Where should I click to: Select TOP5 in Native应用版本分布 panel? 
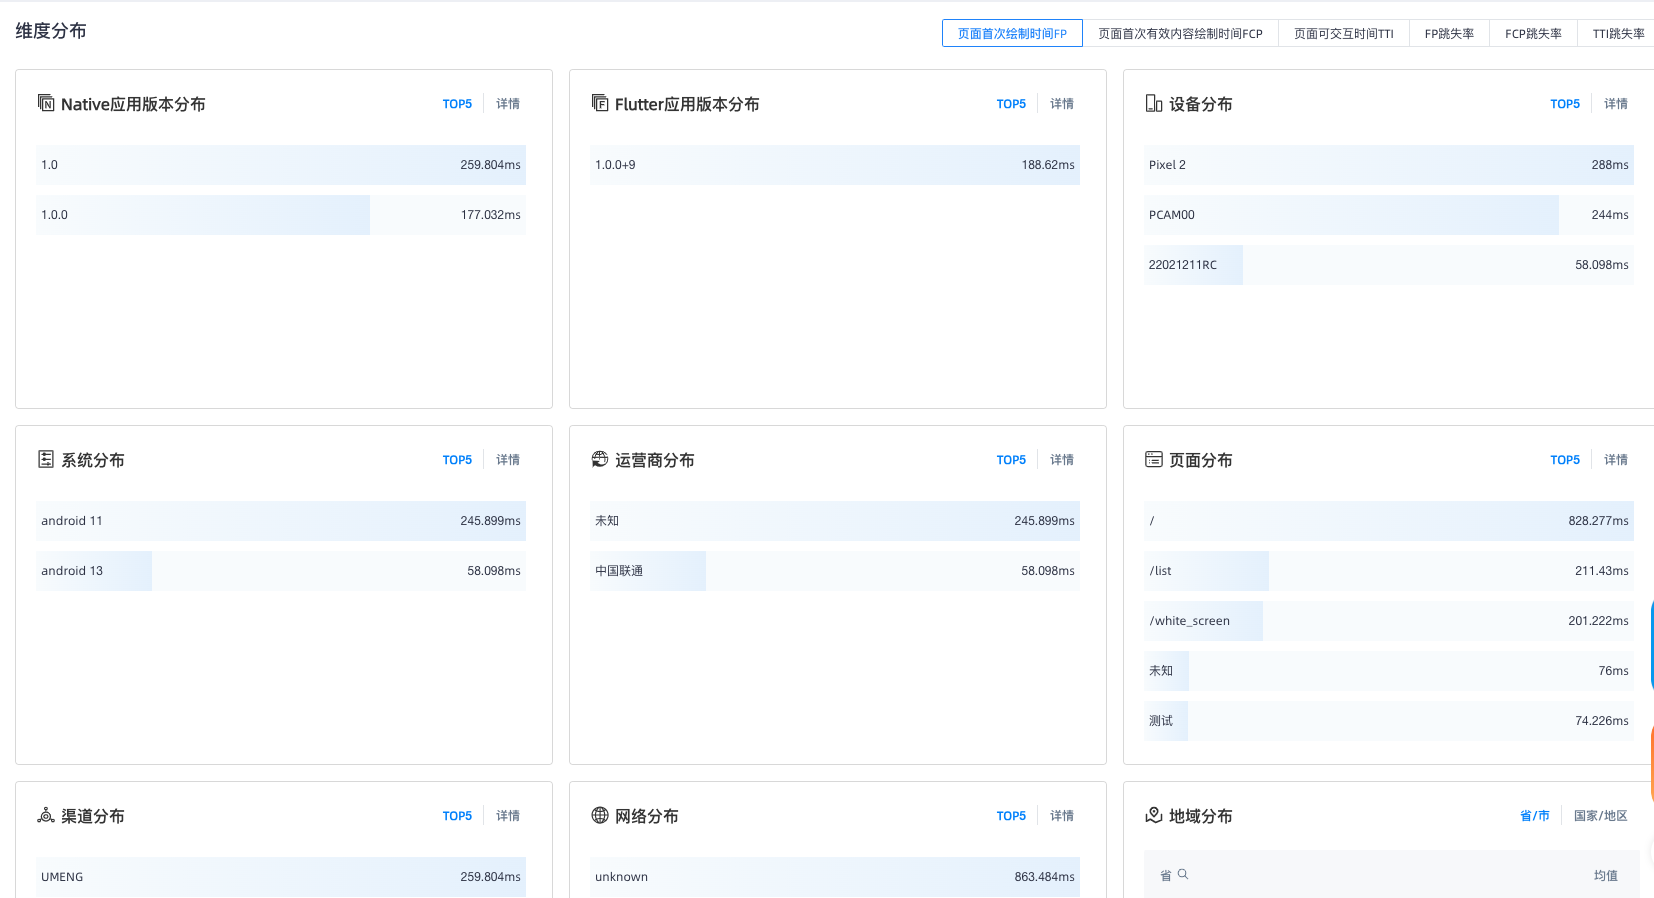point(457,104)
